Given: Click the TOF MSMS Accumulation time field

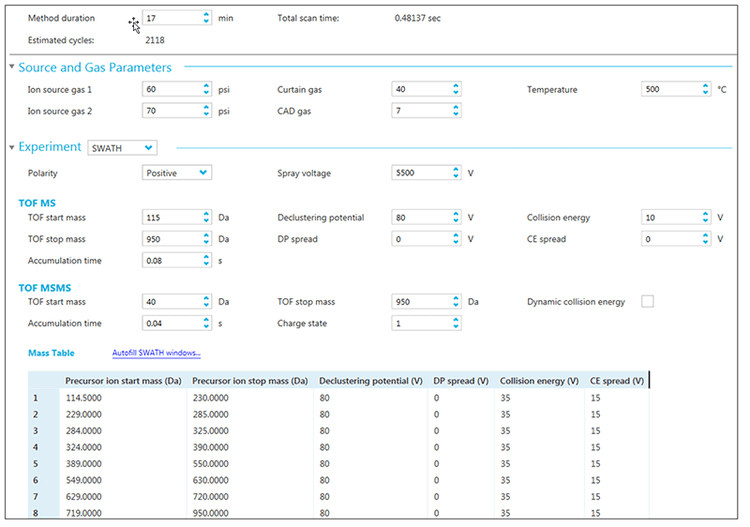Looking at the screenshot, I should (x=170, y=323).
